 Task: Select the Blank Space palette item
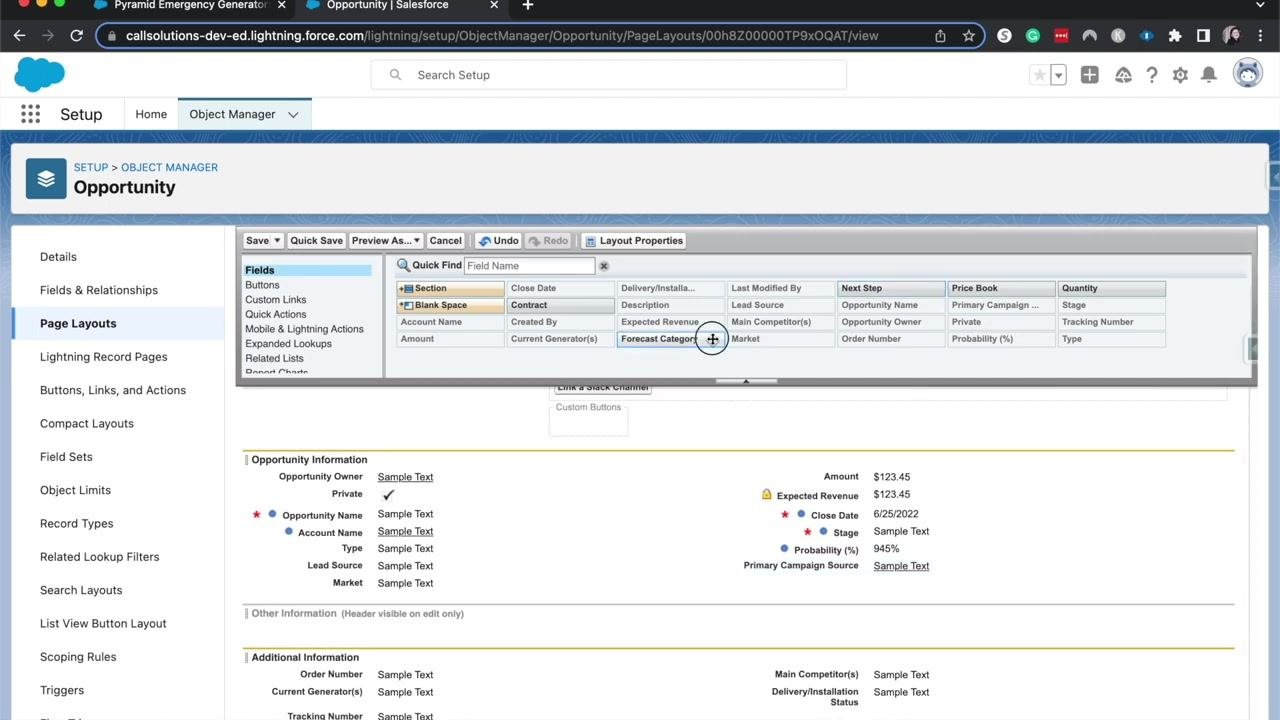(x=451, y=305)
